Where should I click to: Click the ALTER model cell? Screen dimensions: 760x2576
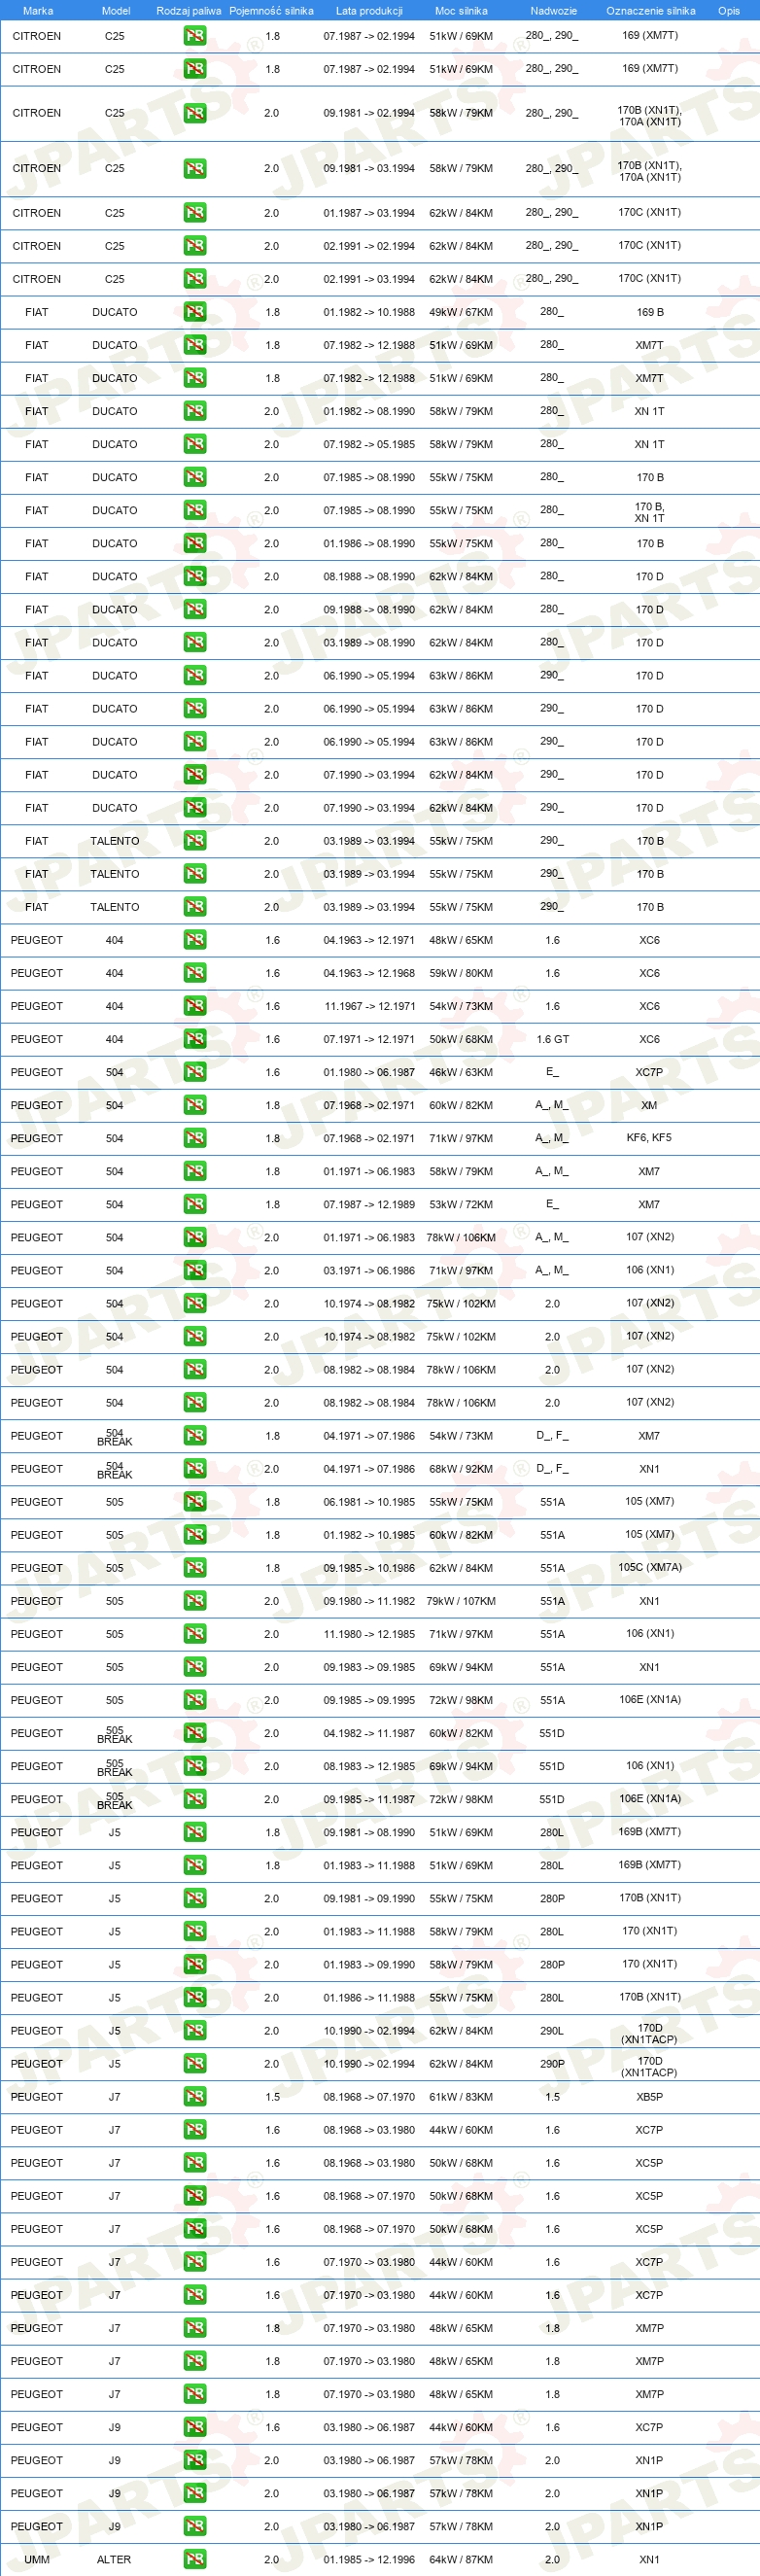click(114, 2560)
